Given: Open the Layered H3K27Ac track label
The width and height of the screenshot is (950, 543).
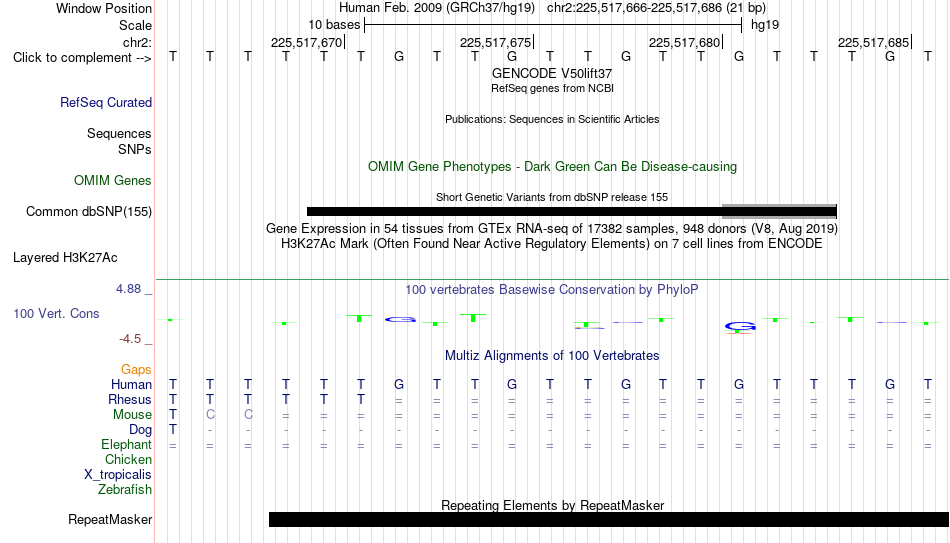Looking at the screenshot, I should 65,258.
